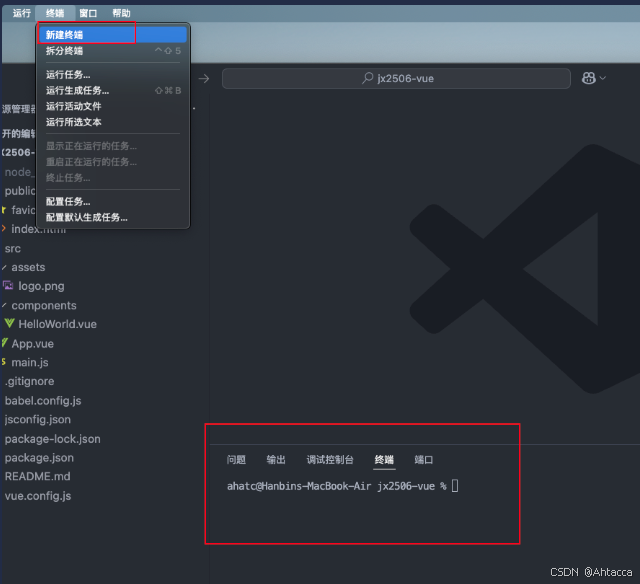Expand the public folder

coord(20,191)
